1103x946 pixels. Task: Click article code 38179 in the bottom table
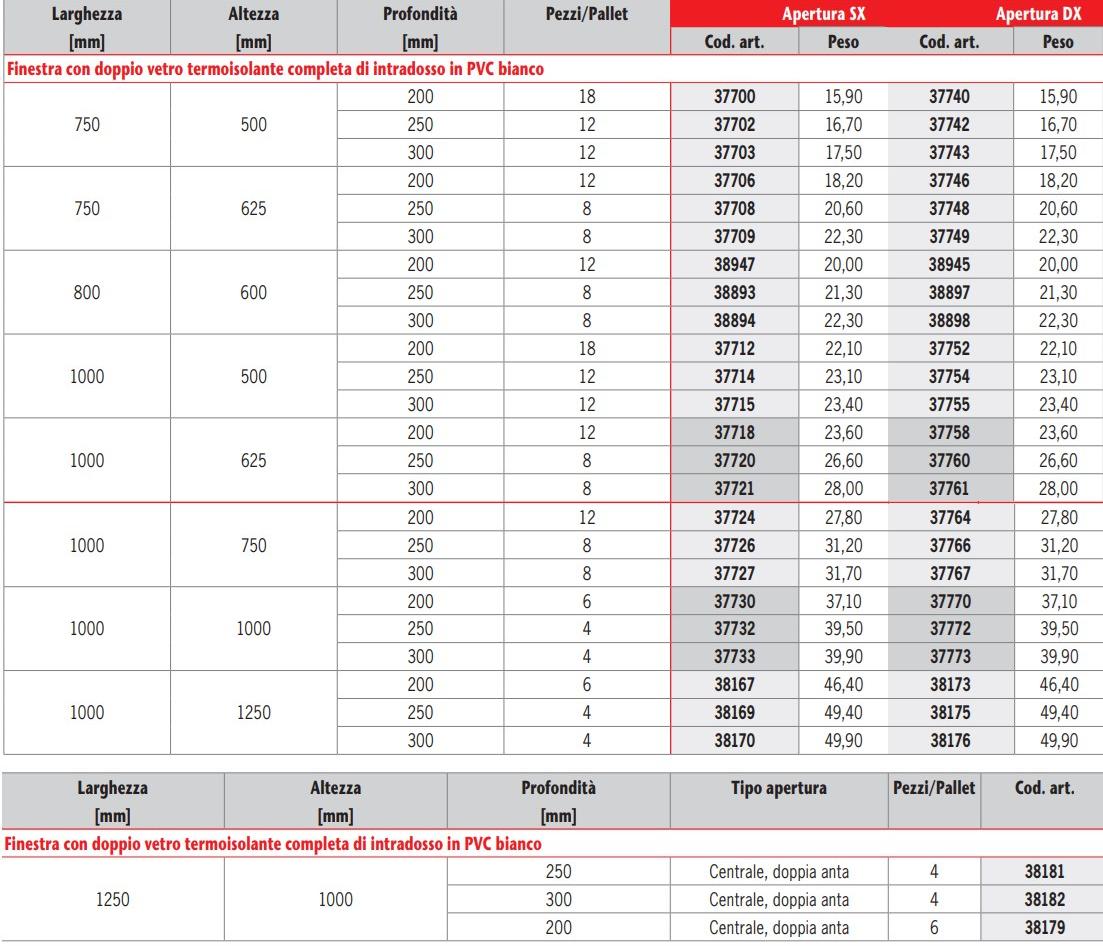tap(1044, 927)
